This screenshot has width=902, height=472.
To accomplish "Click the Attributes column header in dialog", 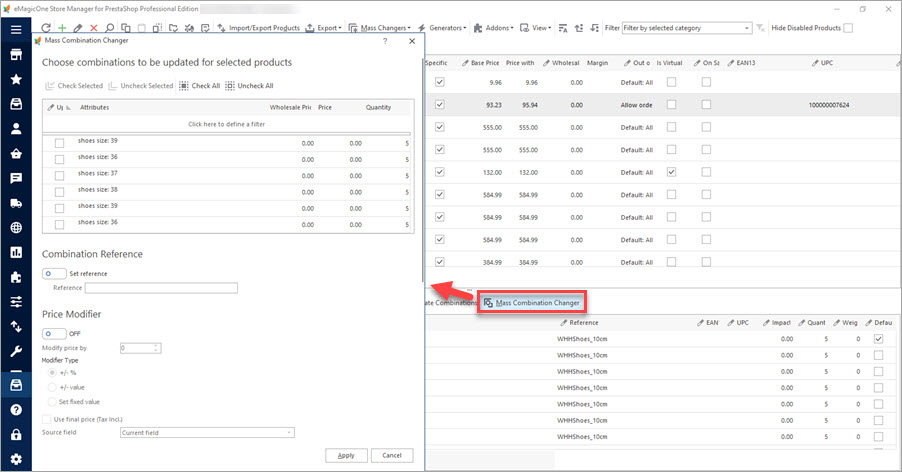I will pos(94,108).
